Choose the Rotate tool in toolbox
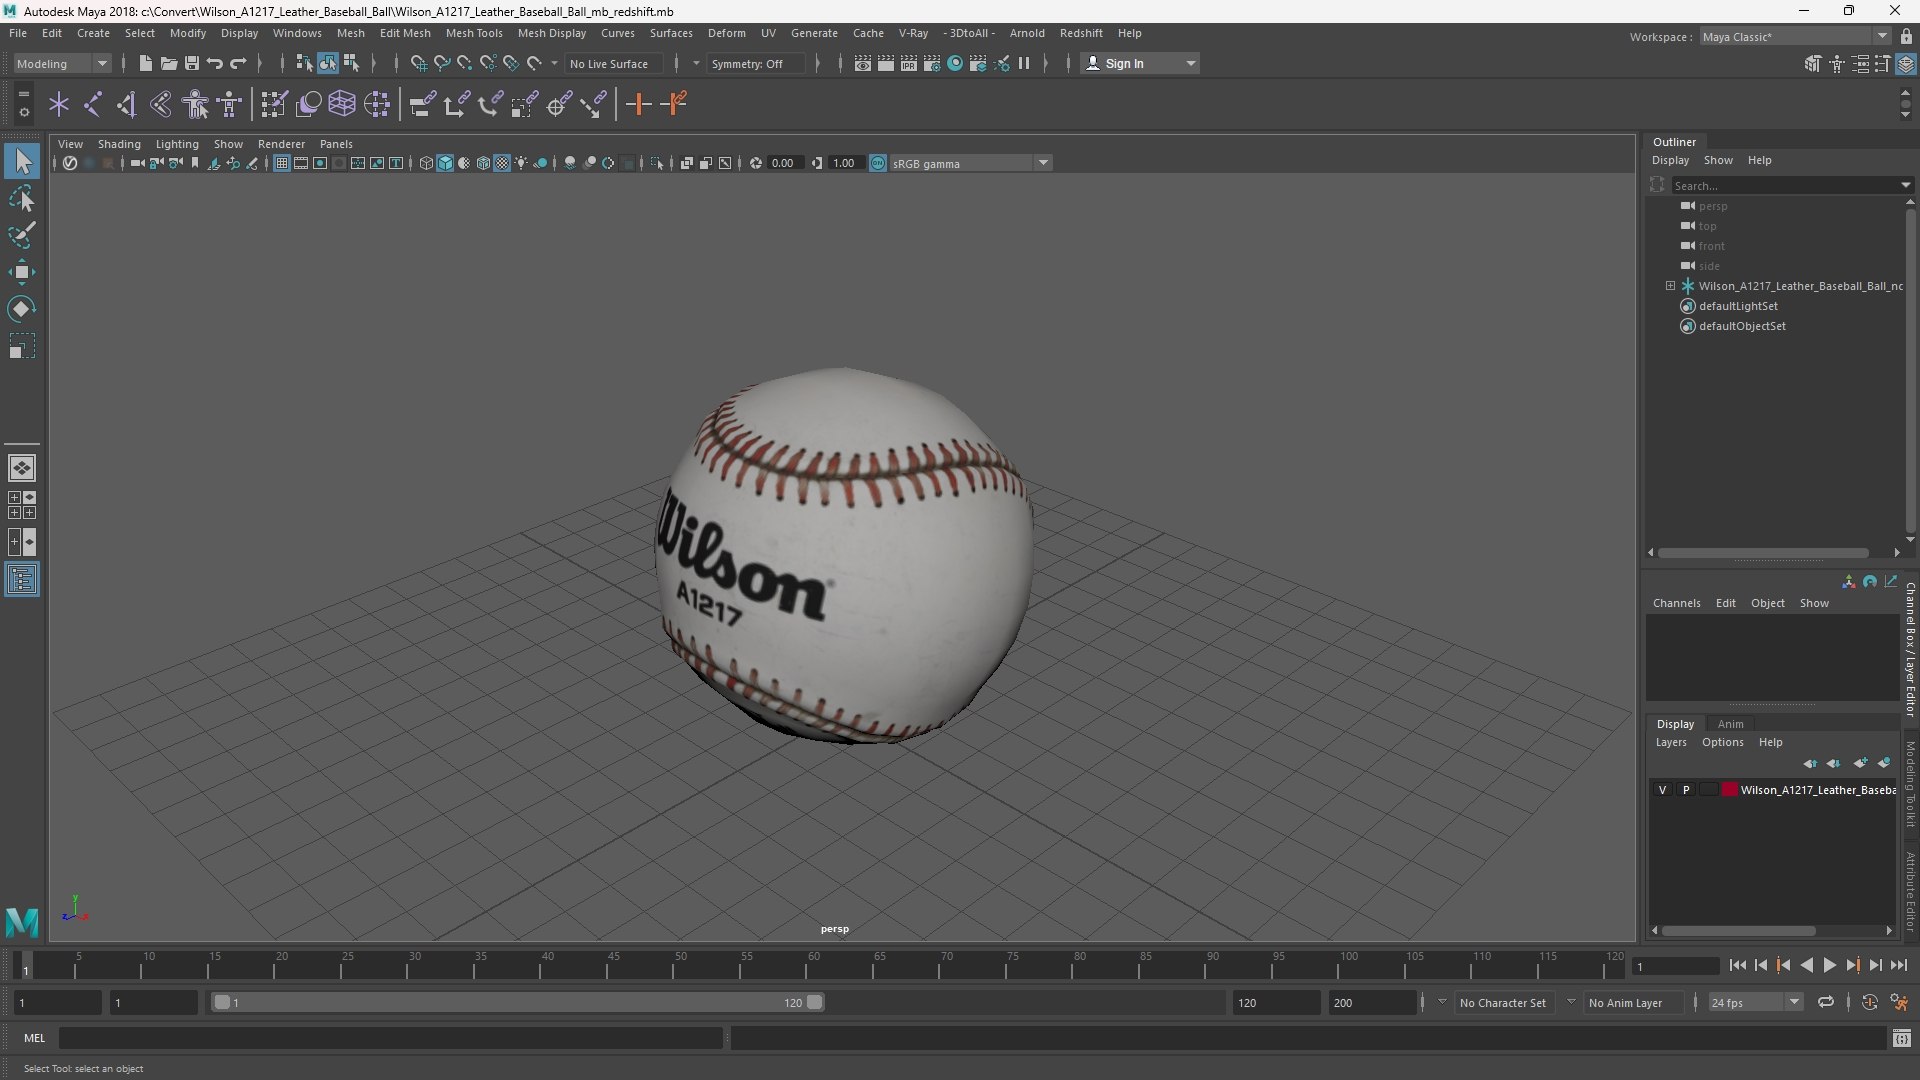The width and height of the screenshot is (1920, 1080). [22, 309]
